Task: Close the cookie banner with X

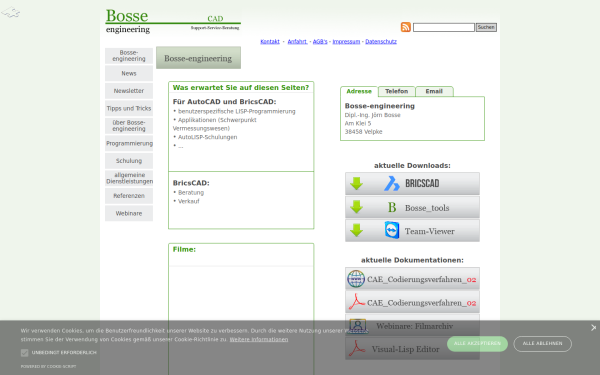Action: pos(593,328)
